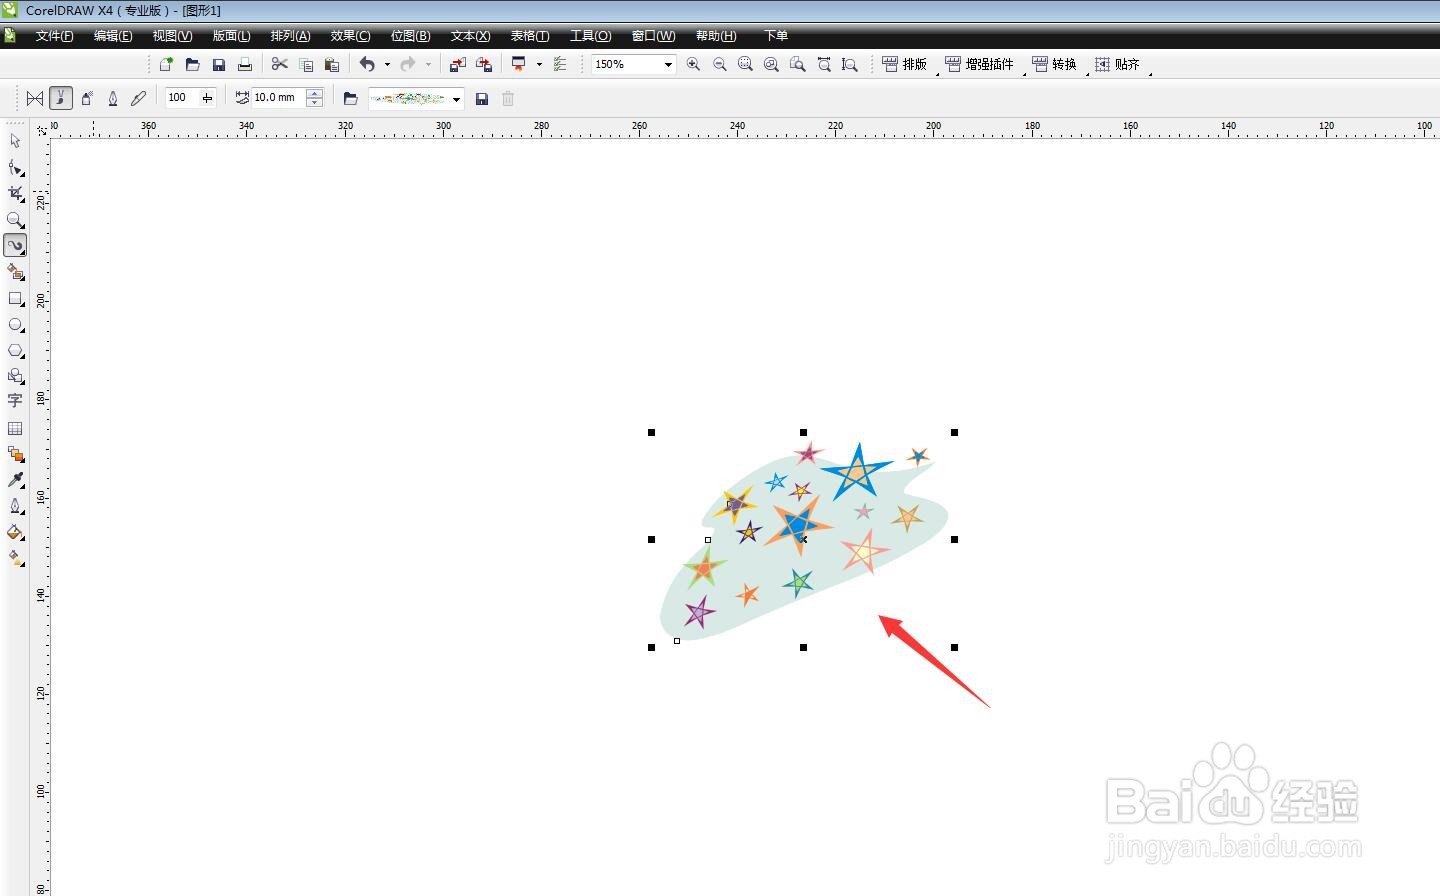Print the document
The height and width of the screenshot is (896, 1440).
click(244, 64)
